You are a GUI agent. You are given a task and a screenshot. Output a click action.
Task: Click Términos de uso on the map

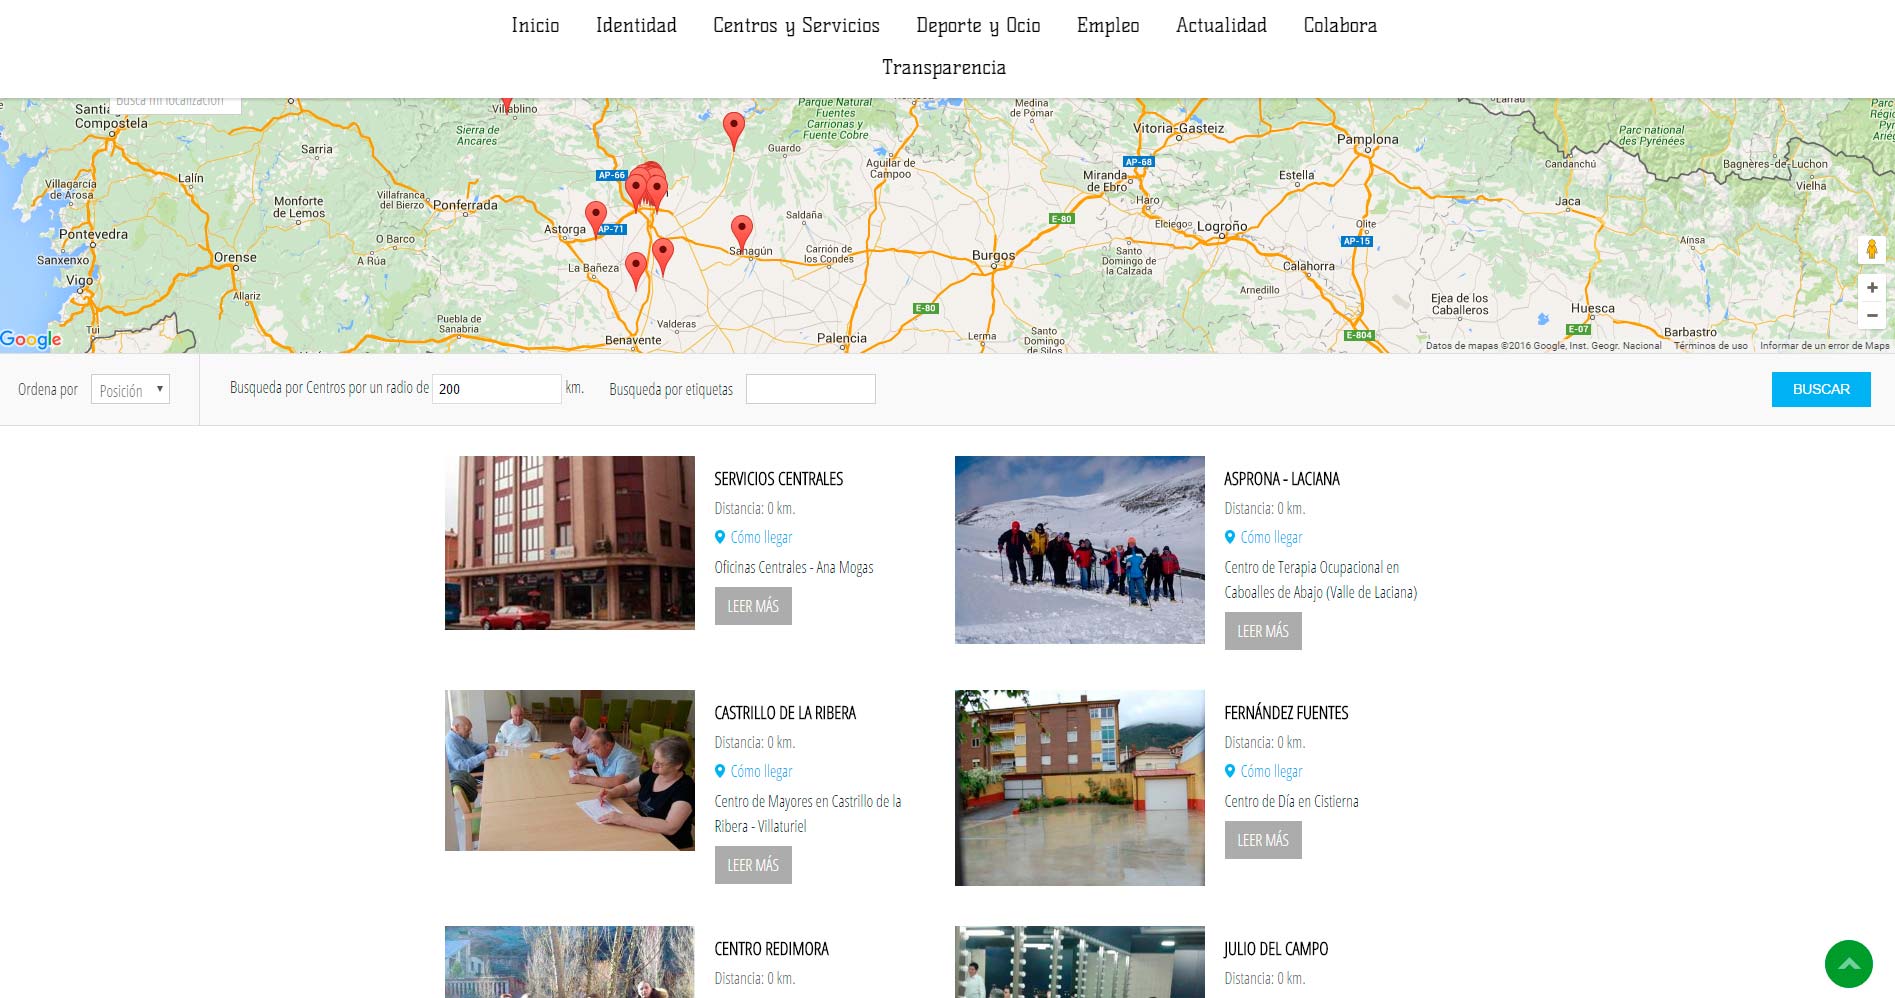(1711, 346)
